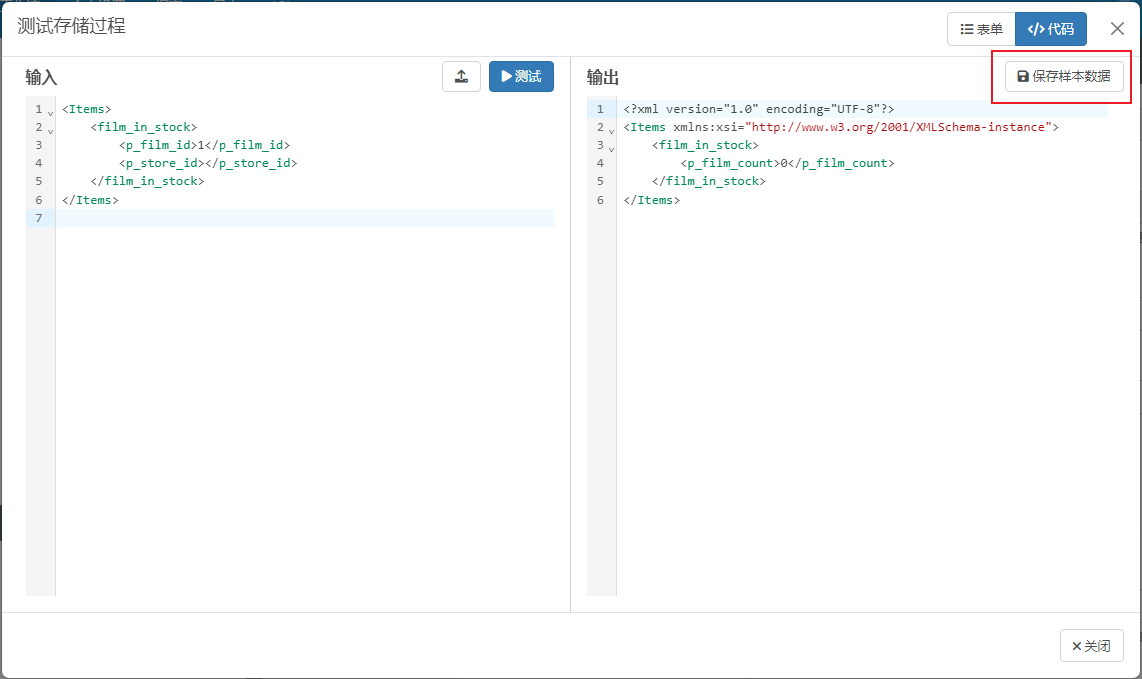Collapse input film_in_stock fold arrow
Viewport: 1142px width, 679px height.
point(50,130)
